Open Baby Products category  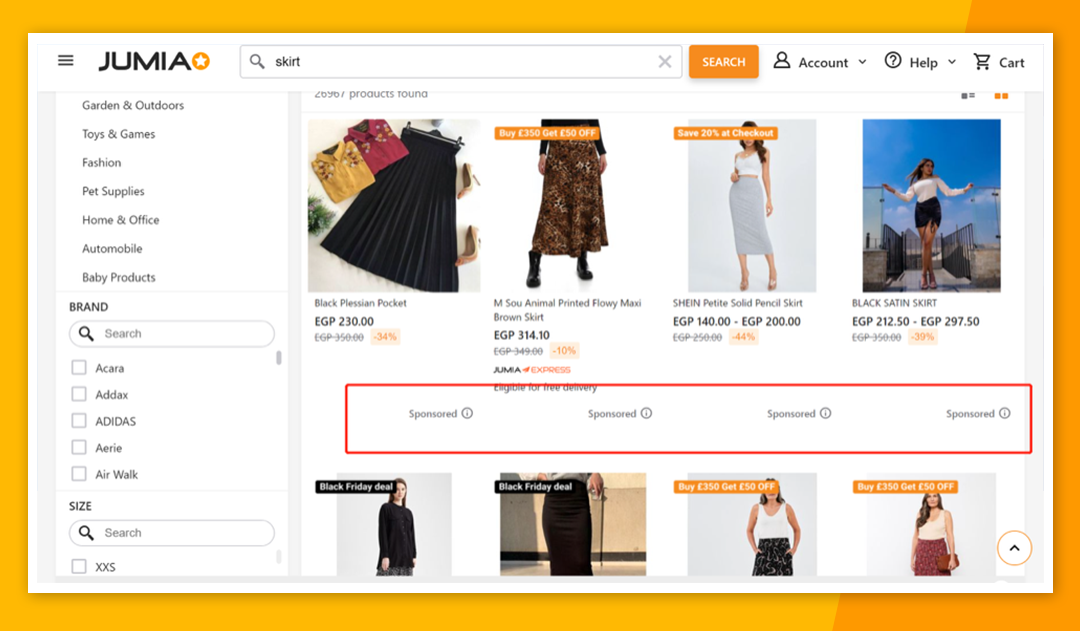click(x=118, y=277)
